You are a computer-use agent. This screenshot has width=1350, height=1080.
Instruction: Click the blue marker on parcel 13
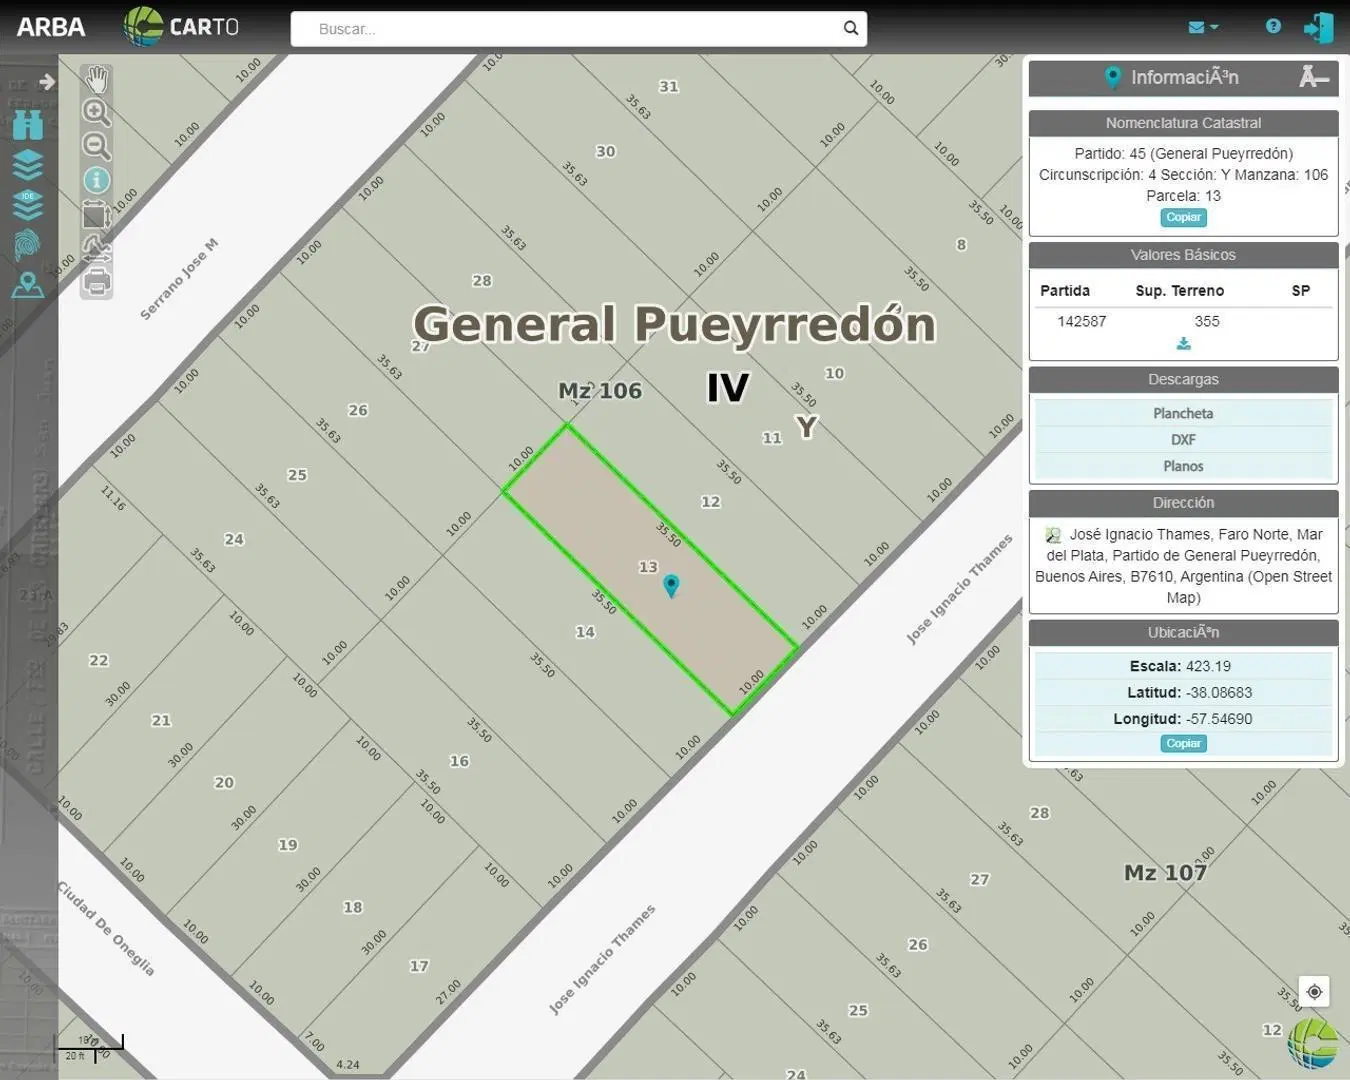coord(671,585)
